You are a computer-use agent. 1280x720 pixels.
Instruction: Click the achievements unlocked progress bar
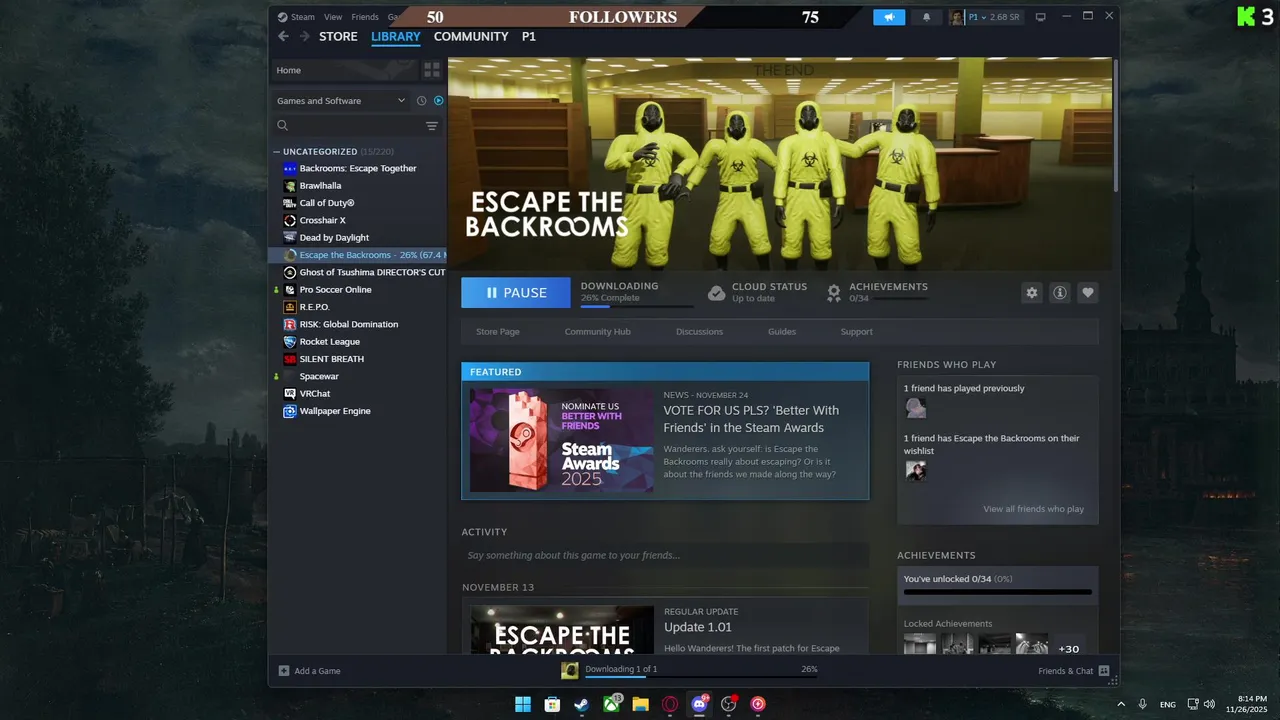(997, 592)
